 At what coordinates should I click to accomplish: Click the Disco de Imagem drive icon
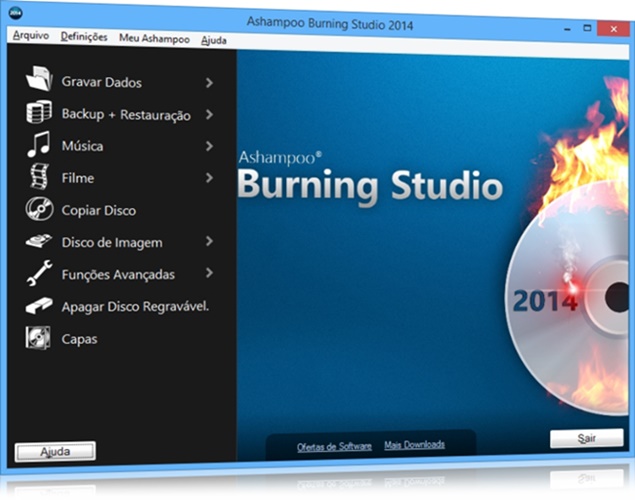click(x=39, y=241)
